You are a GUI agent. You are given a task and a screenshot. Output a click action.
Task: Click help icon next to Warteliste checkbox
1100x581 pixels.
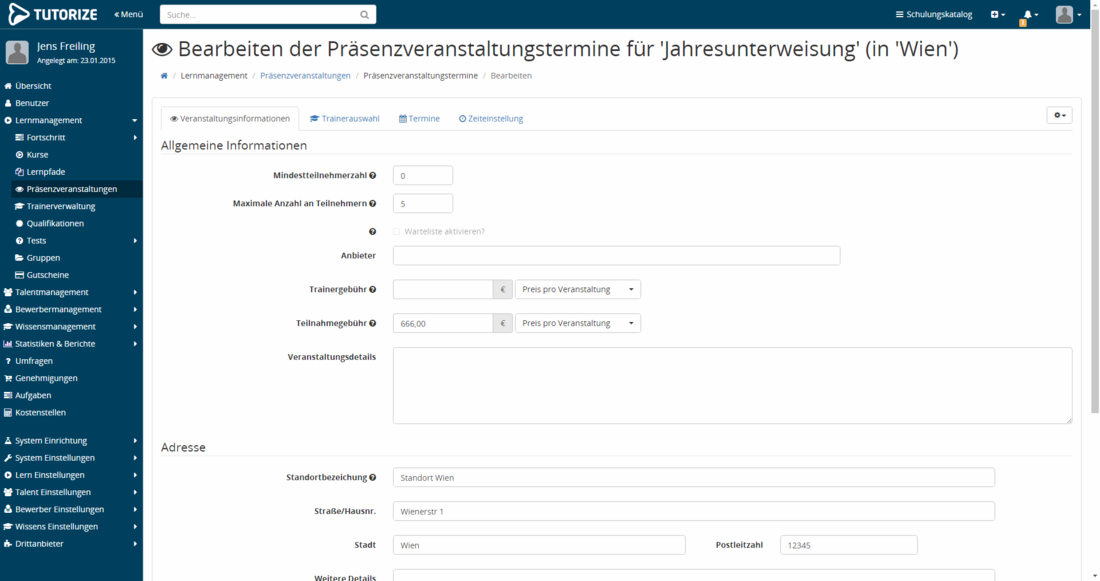point(373,232)
